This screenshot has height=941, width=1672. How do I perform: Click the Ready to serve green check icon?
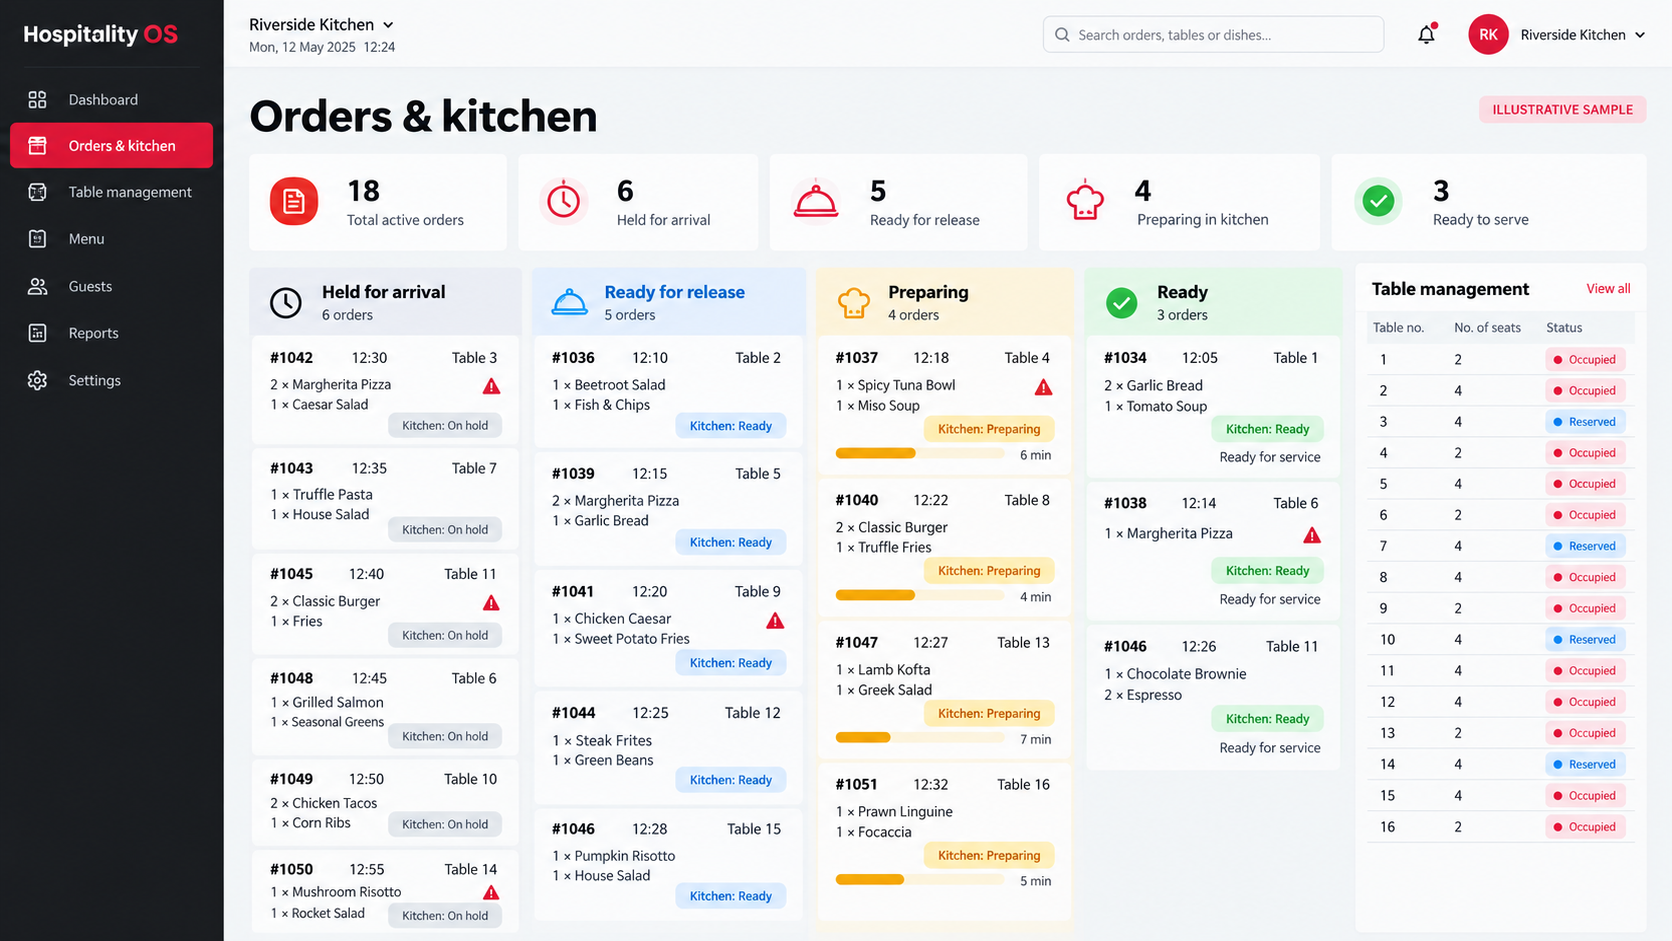[1378, 201]
